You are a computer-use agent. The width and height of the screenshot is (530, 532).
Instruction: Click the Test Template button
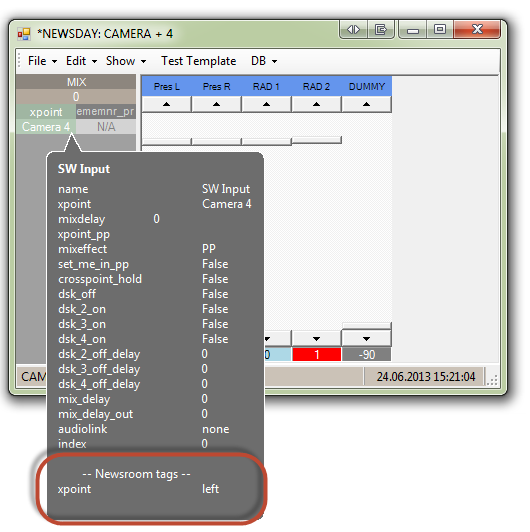tap(198, 61)
